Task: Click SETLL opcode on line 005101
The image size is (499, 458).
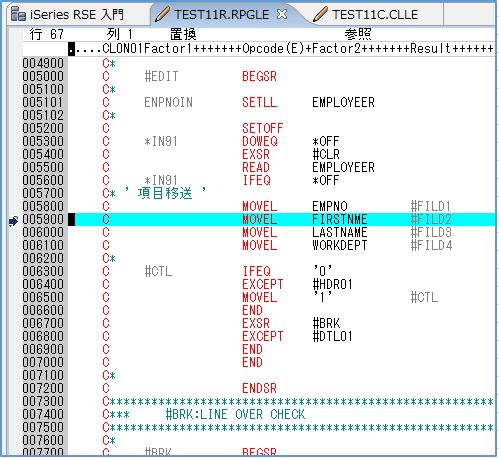Action: click(x=259, y=102)
